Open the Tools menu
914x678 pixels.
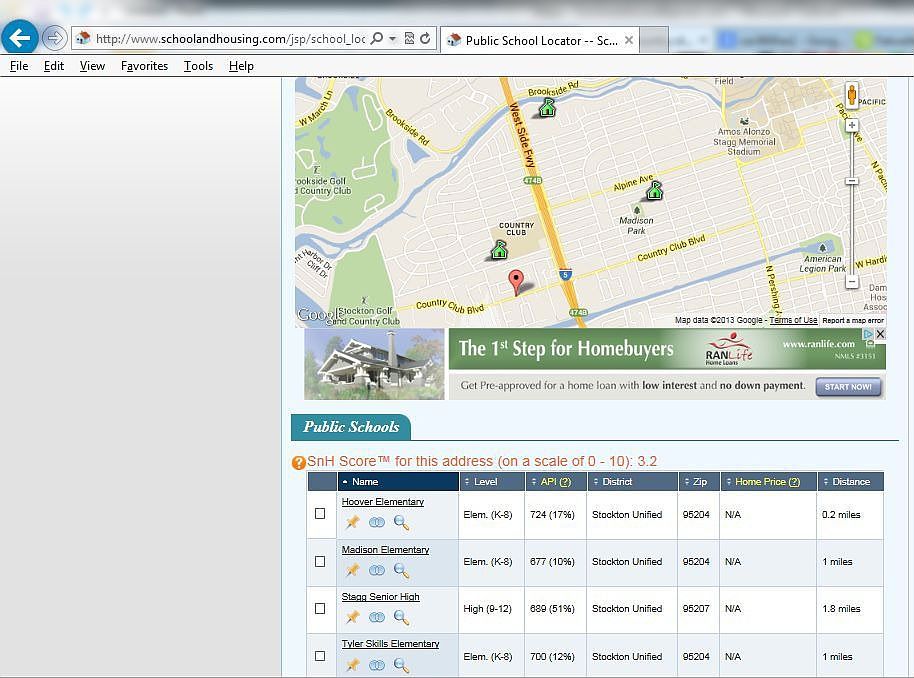198,66
